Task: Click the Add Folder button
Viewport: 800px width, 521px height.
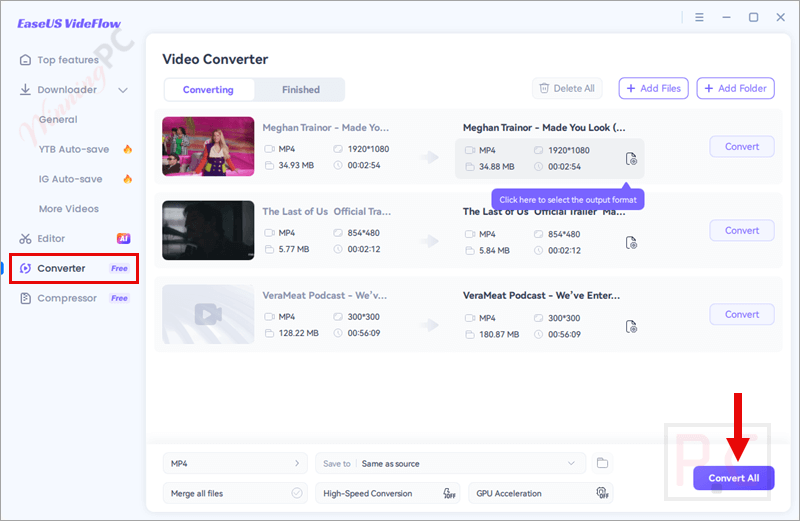Action: tap(735, 88)
